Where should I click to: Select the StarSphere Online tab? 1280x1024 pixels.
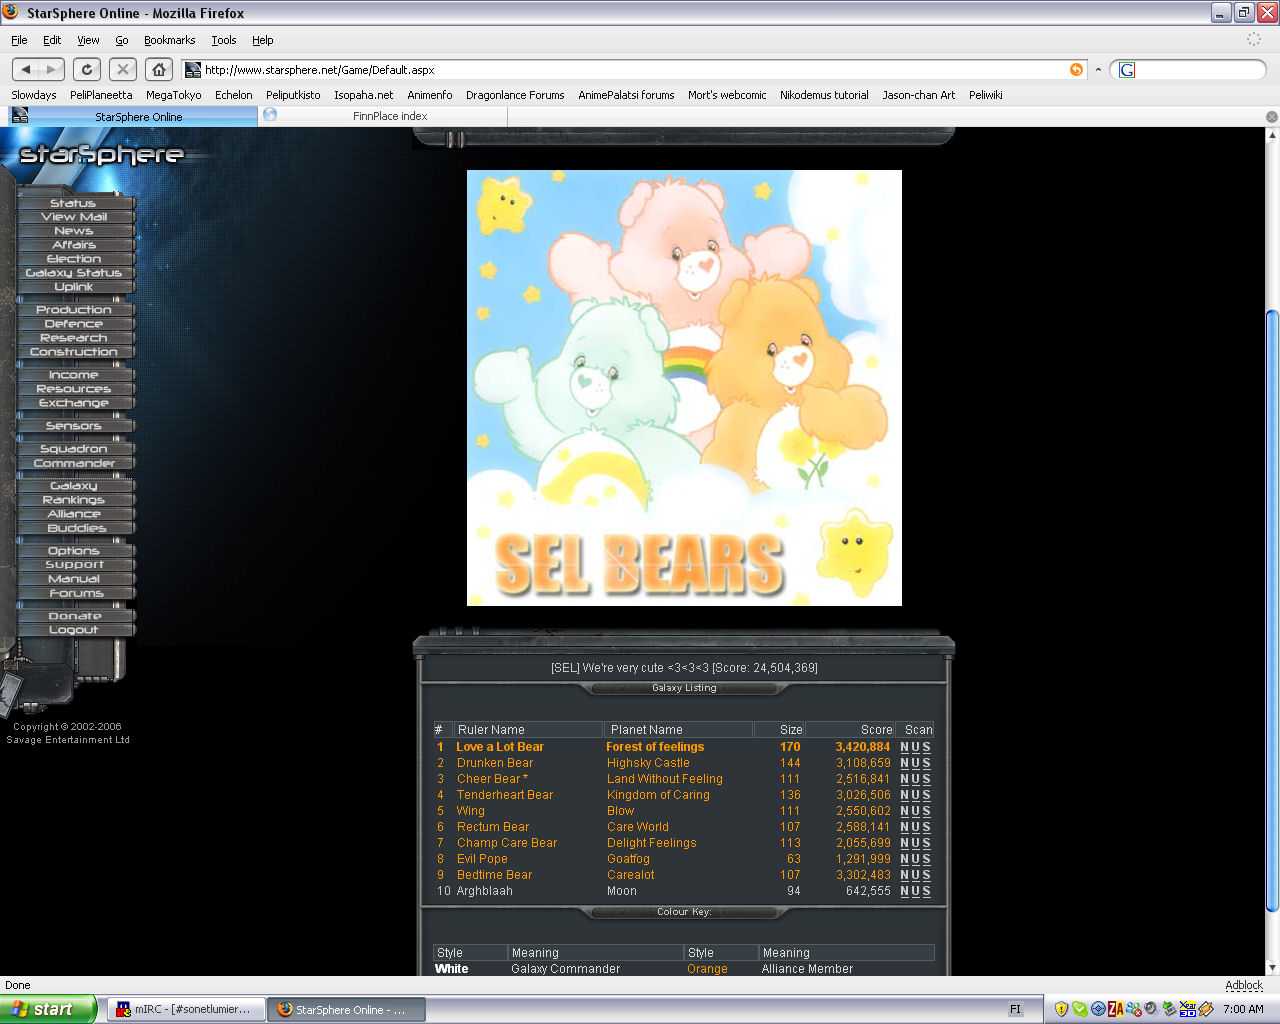[x=133, y=116]
